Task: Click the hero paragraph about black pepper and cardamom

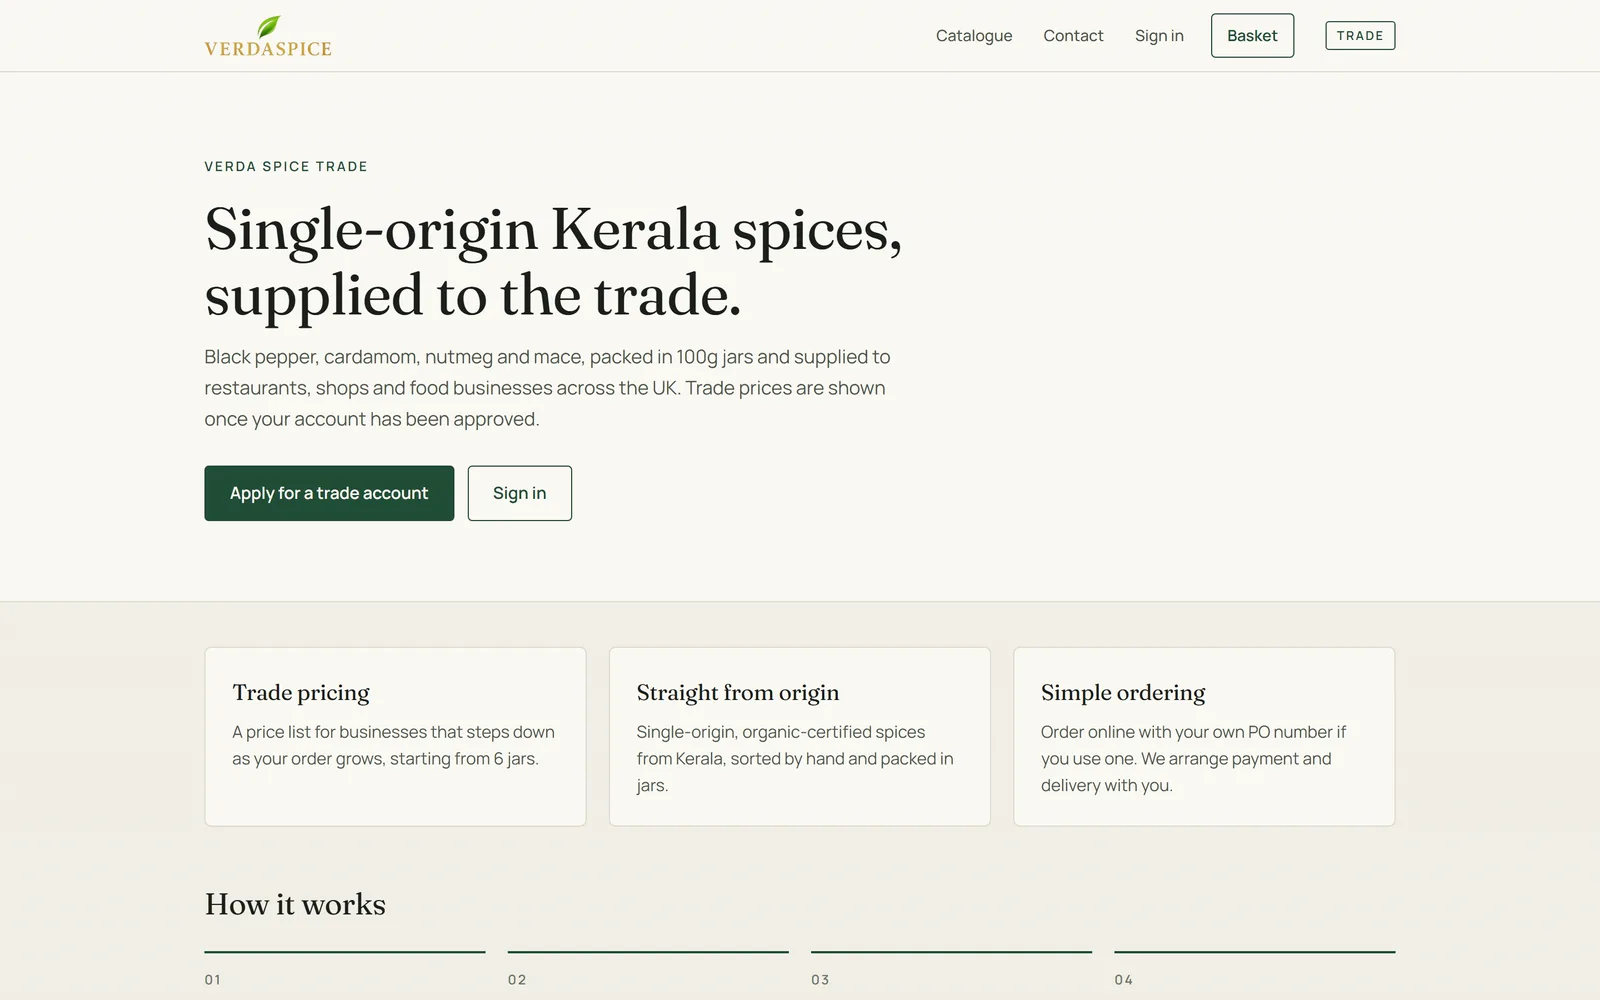Action: pyautogui.click(x=547, y=388)
